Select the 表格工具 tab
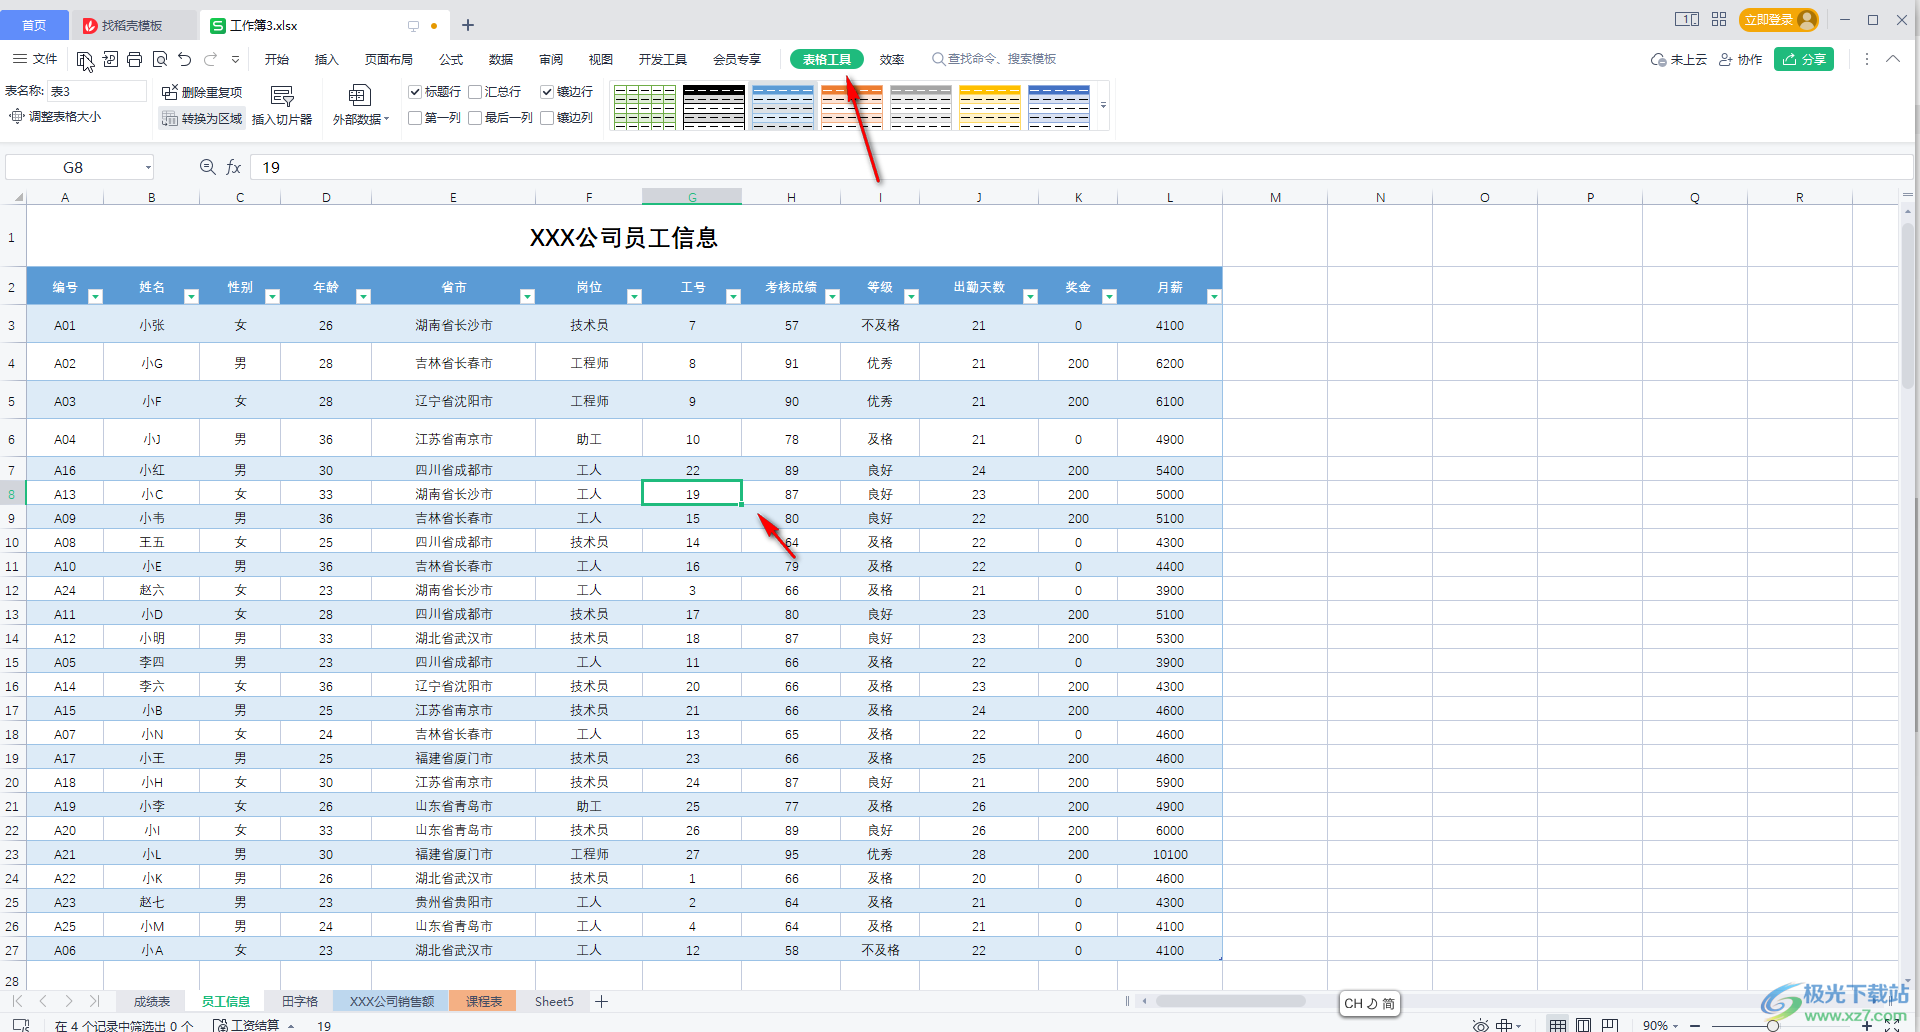Viewport: 1920px width, 1032px height. (827, 59)
